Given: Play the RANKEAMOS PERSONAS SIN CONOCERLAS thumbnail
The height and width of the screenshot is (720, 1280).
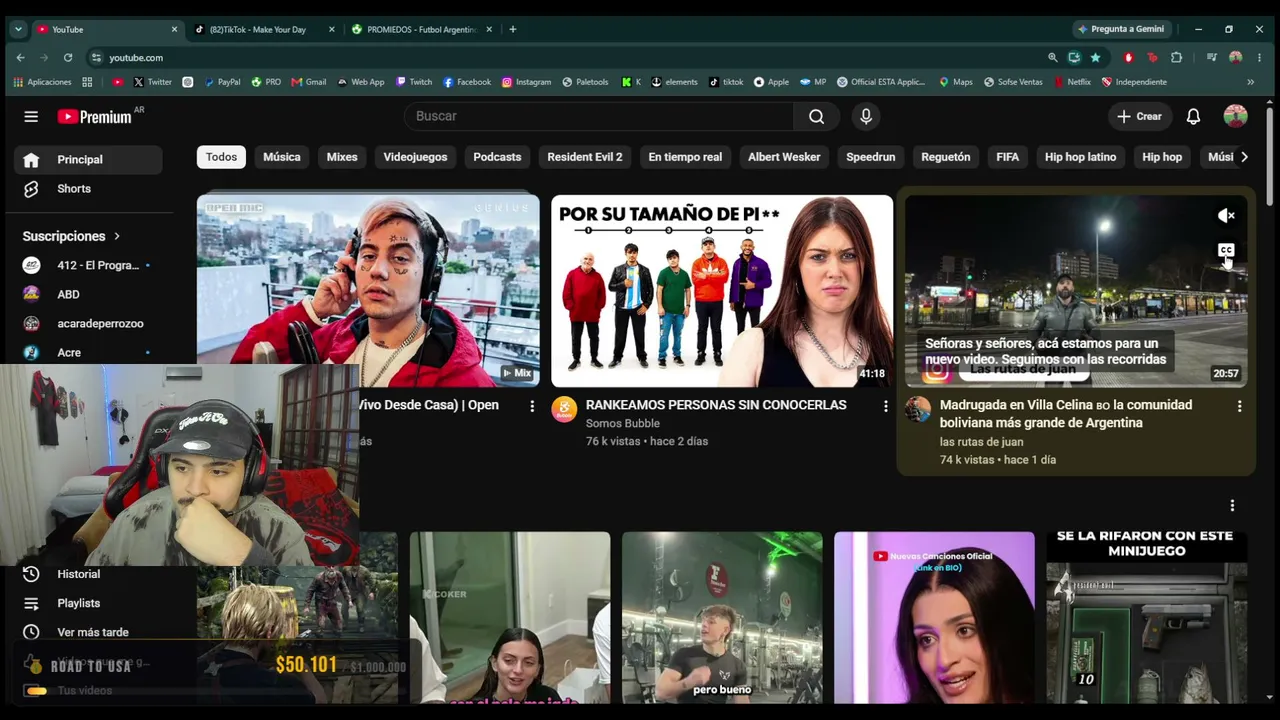Looking at the screenshot, I should tap(722, 291).
